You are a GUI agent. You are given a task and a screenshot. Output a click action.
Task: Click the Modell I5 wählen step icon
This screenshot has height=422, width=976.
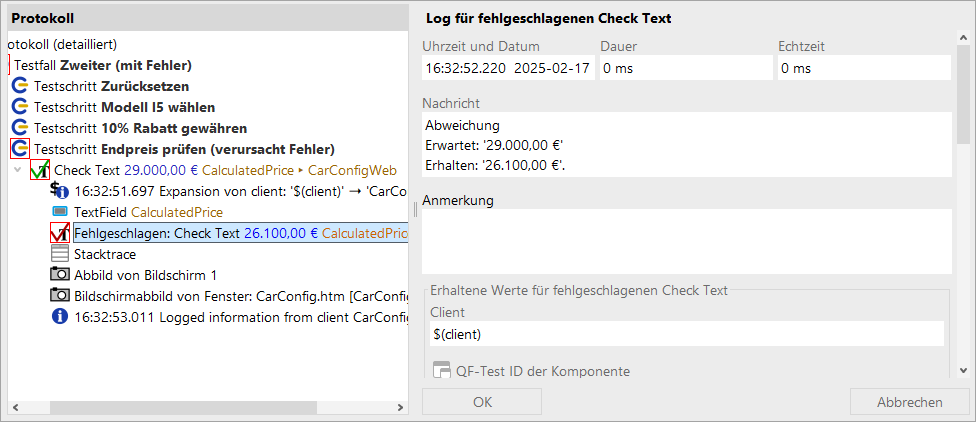[20, 107]
